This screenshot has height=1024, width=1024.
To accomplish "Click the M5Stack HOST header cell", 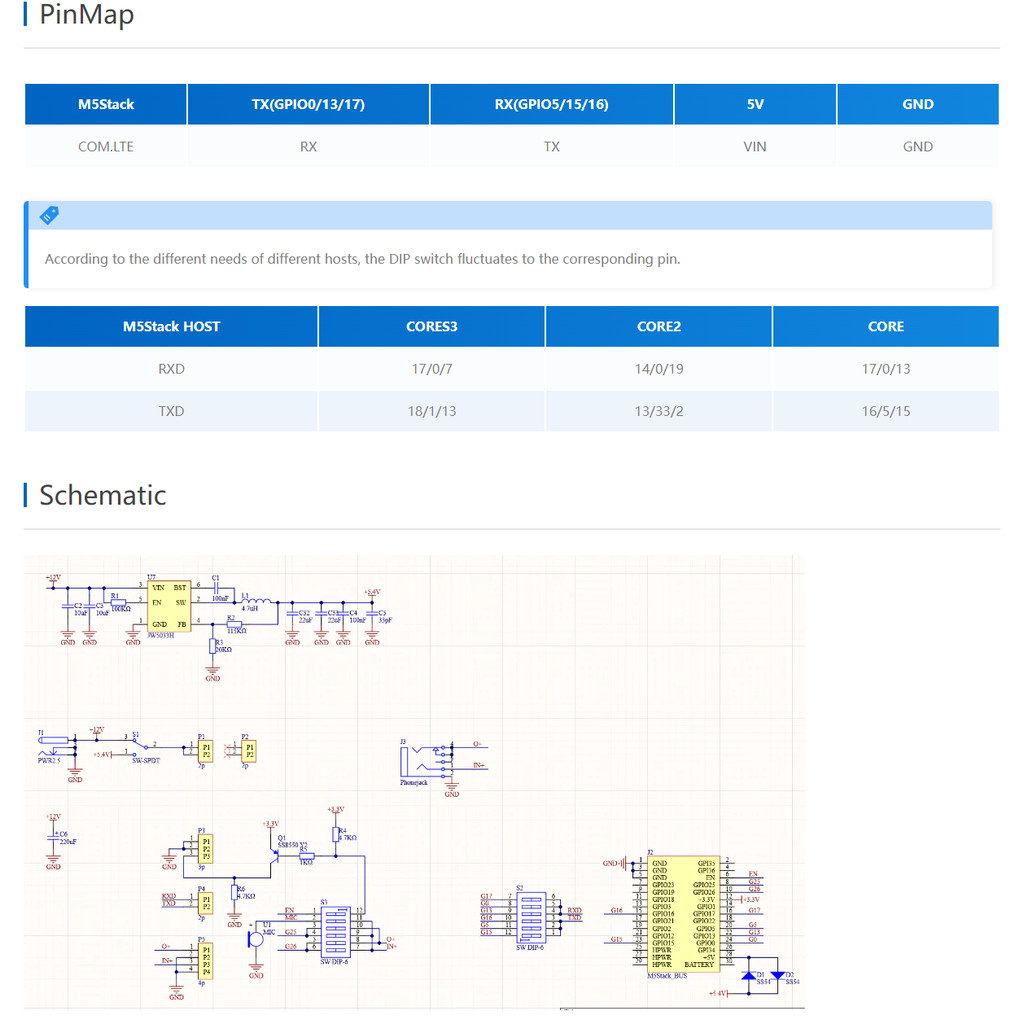I will click(171, 326).
